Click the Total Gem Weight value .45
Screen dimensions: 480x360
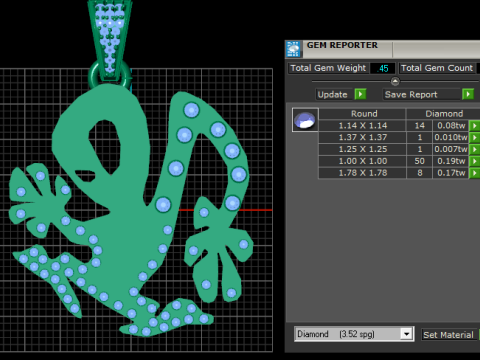click(383, 68)
